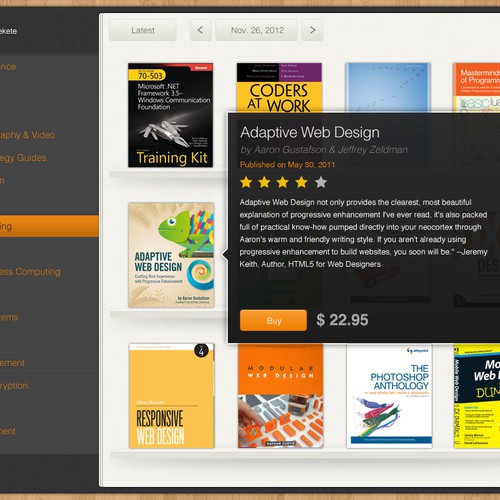Click the $ 22.95 price text
500x500 pixels.
click(x=342, y=320)
